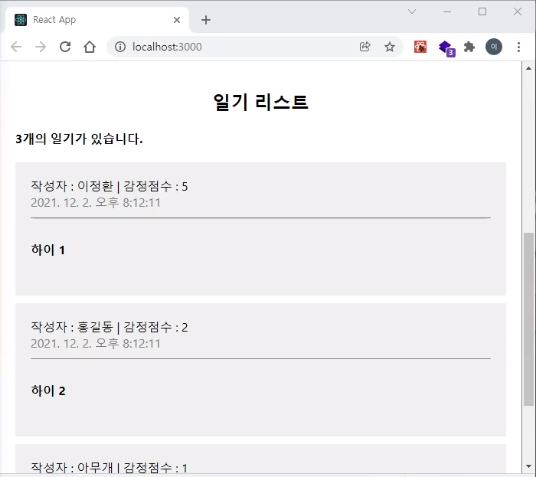Go to the home page icon
Image resolution: width=536 pixels, height=477 pixels.
point(90,47)
